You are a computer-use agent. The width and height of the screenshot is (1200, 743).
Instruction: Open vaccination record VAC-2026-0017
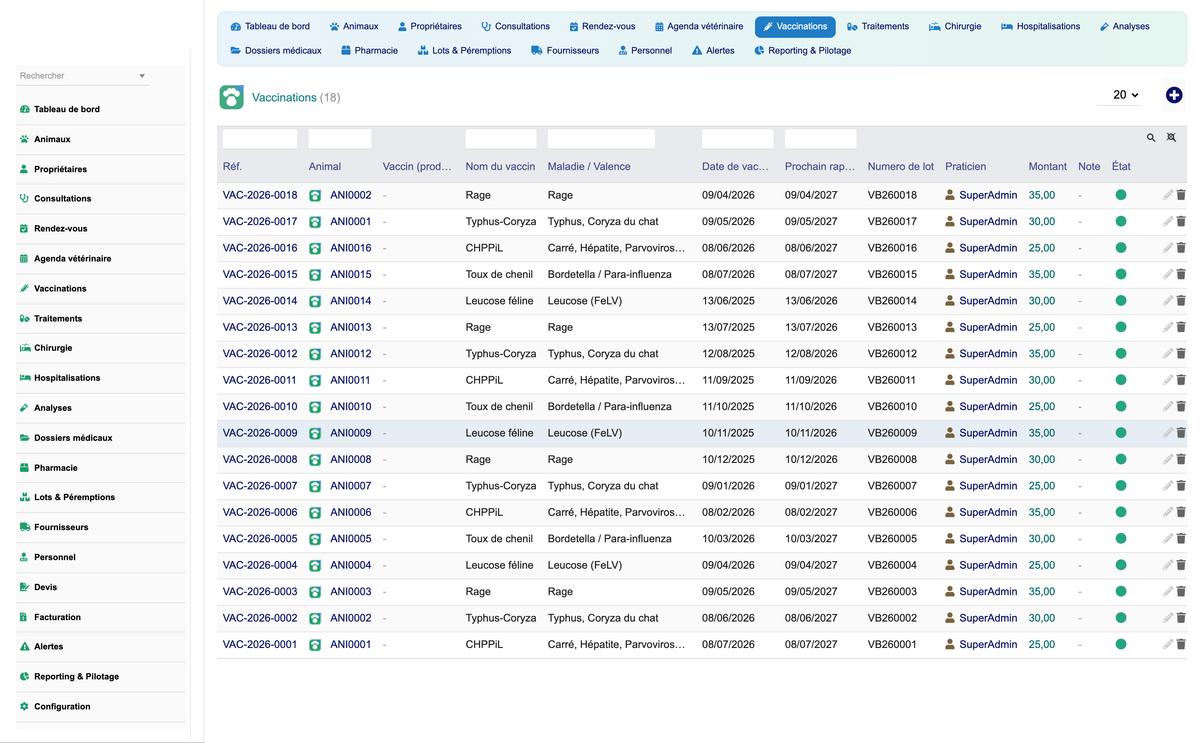tap(260, 222)
